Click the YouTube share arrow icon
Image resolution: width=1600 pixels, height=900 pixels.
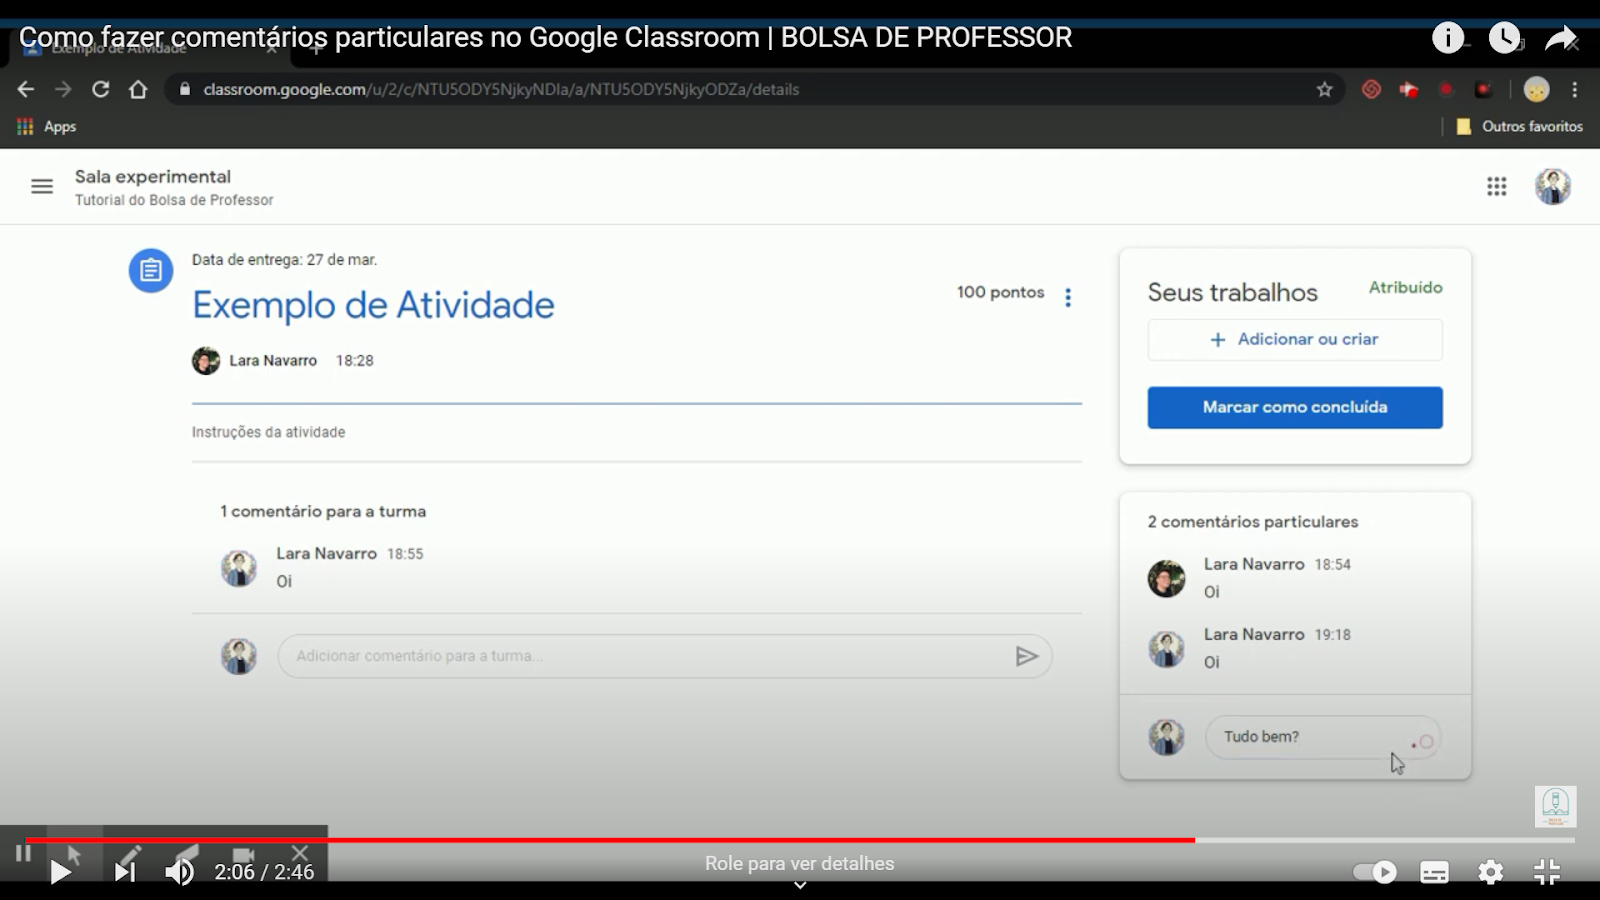[1561, 38]
